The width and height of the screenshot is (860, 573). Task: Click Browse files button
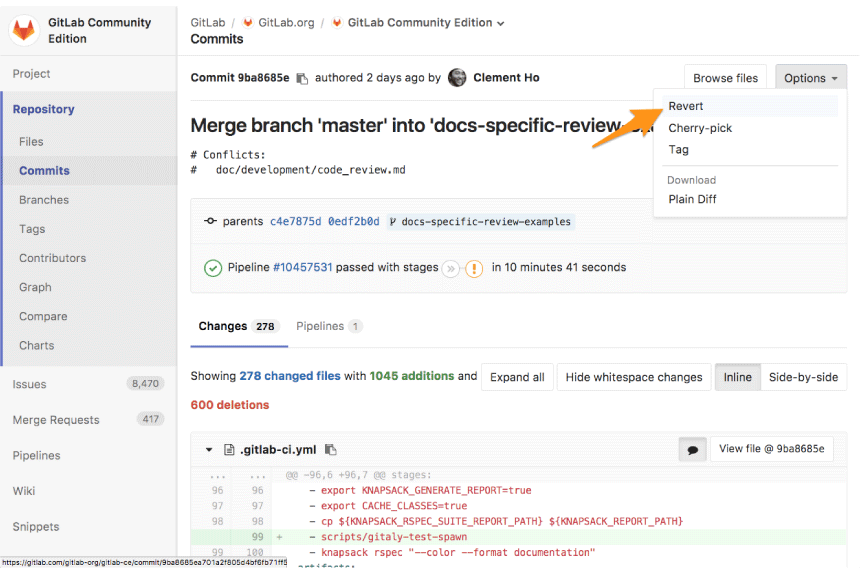click(725, 78)
